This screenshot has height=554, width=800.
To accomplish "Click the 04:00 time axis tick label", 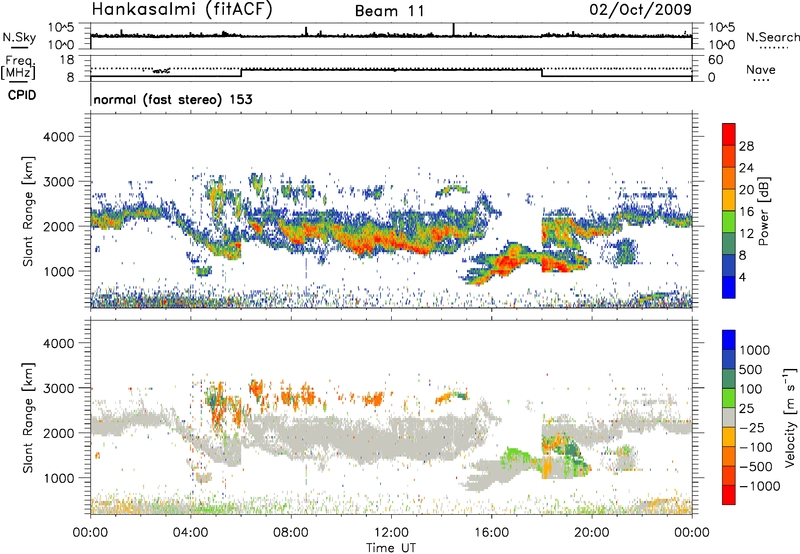I will click(191, 533).
